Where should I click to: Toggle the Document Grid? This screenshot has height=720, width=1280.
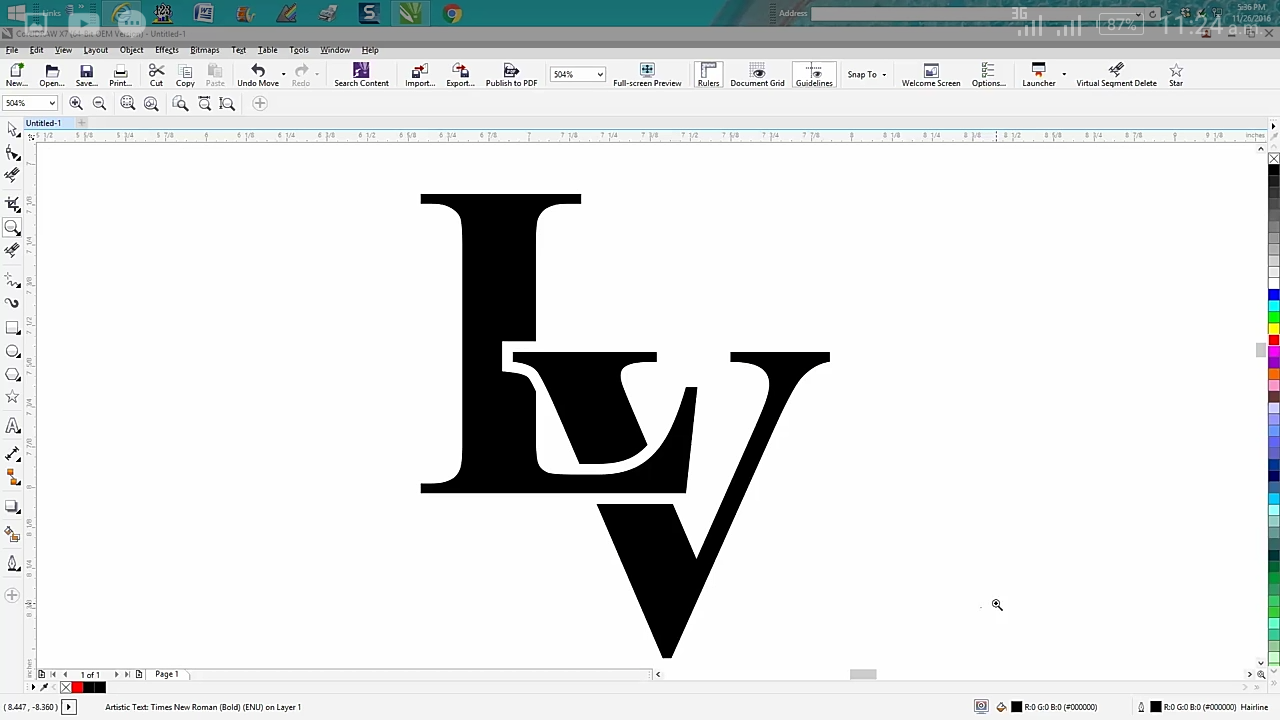coord(757,75)
